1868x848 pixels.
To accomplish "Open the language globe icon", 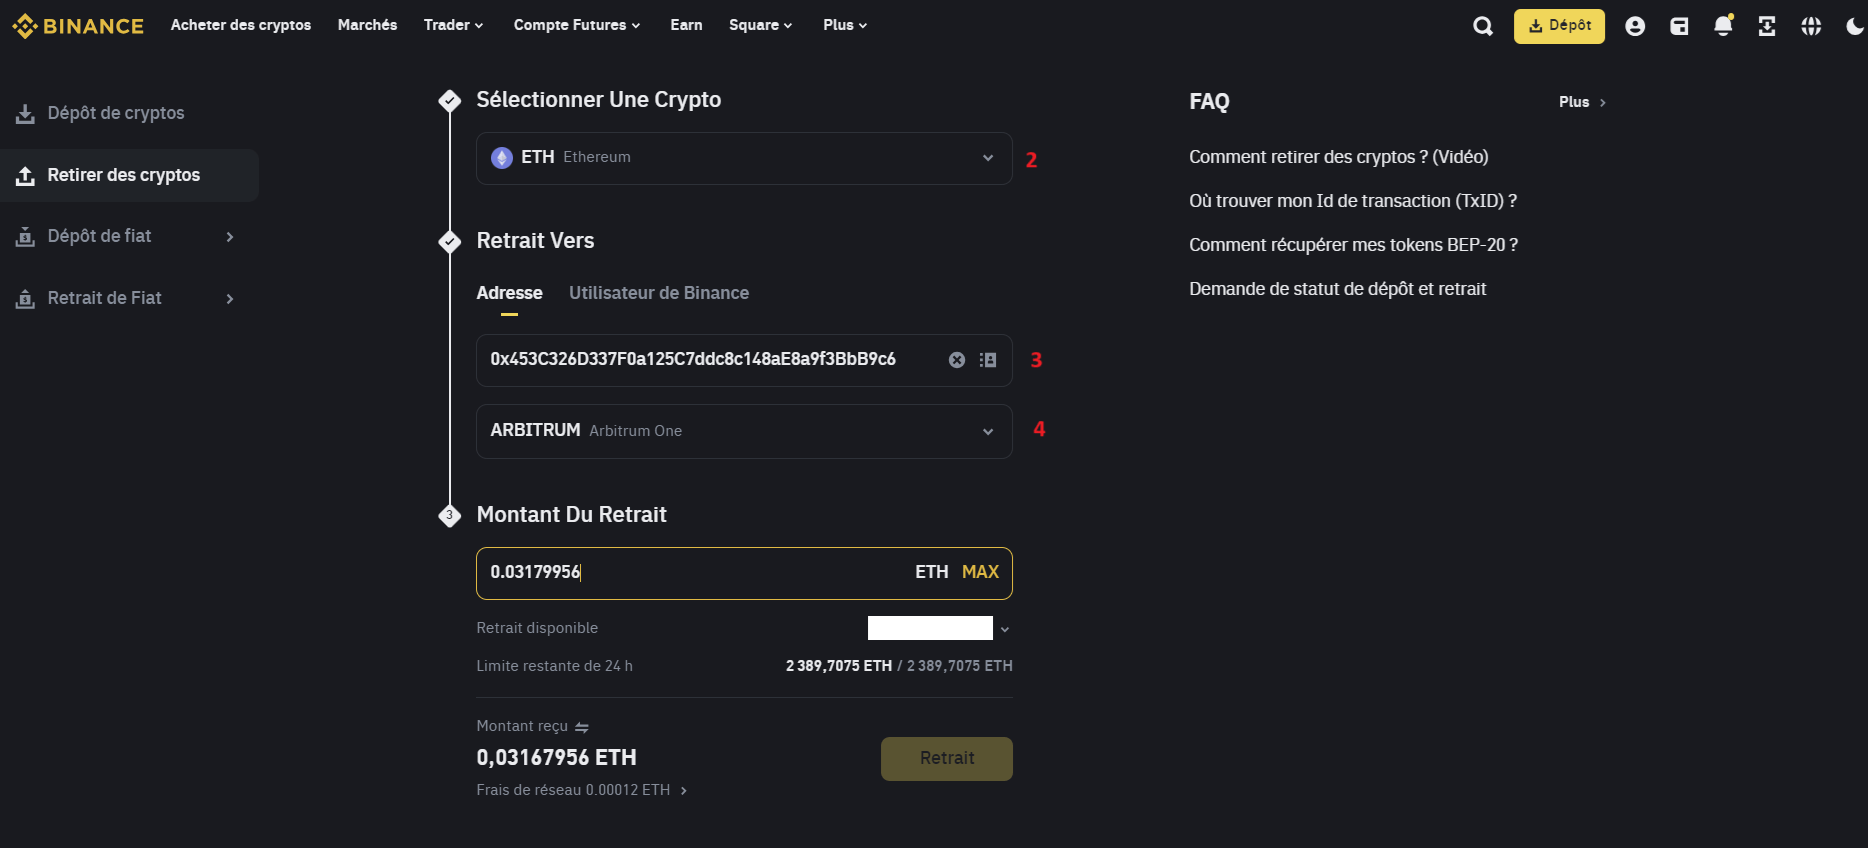I will coord(1811,26).
